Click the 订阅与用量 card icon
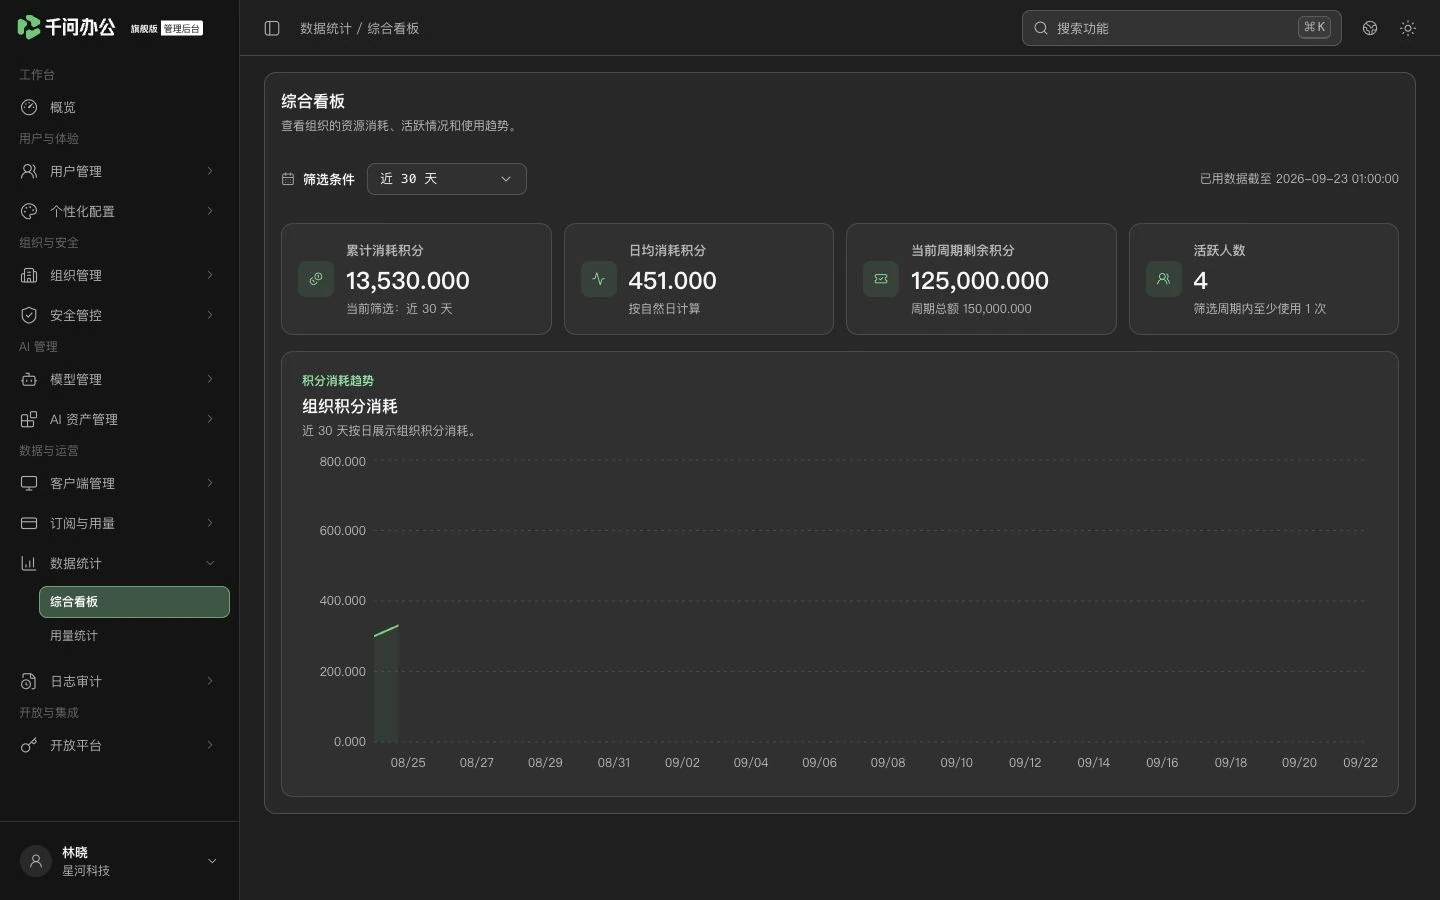1440x900 pixels. click(29, 523)
